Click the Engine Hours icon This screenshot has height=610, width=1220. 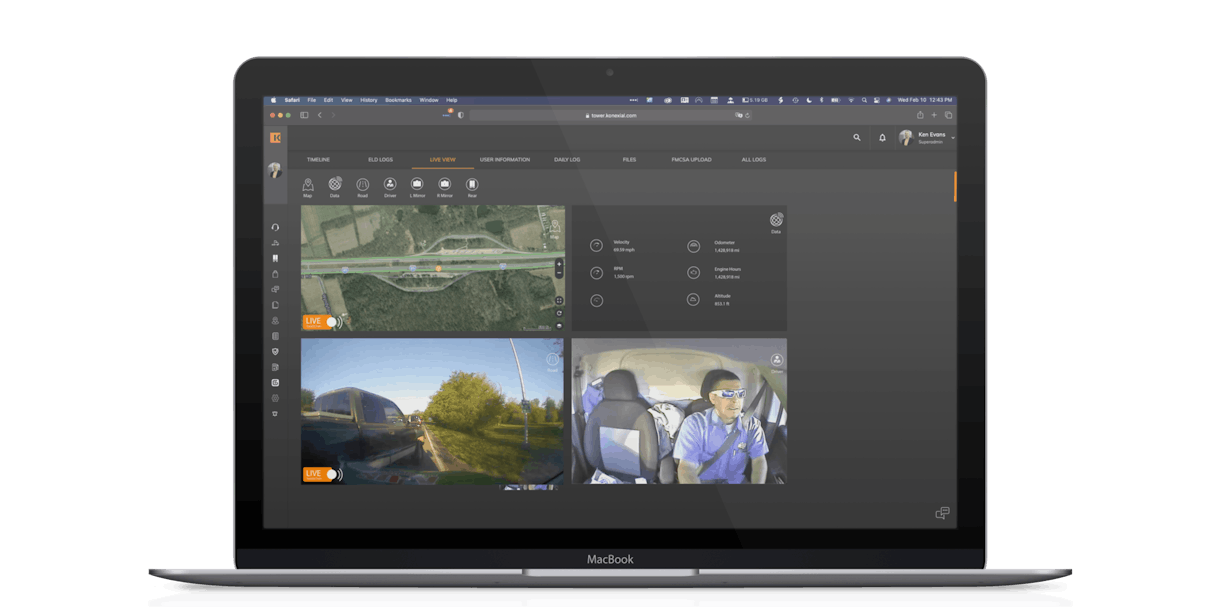(693, 272)
